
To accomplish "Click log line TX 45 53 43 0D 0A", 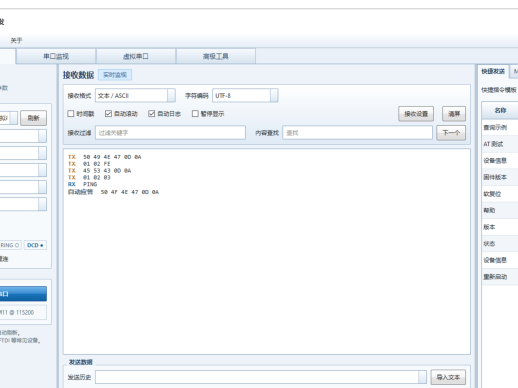I will tap(99, 171).
